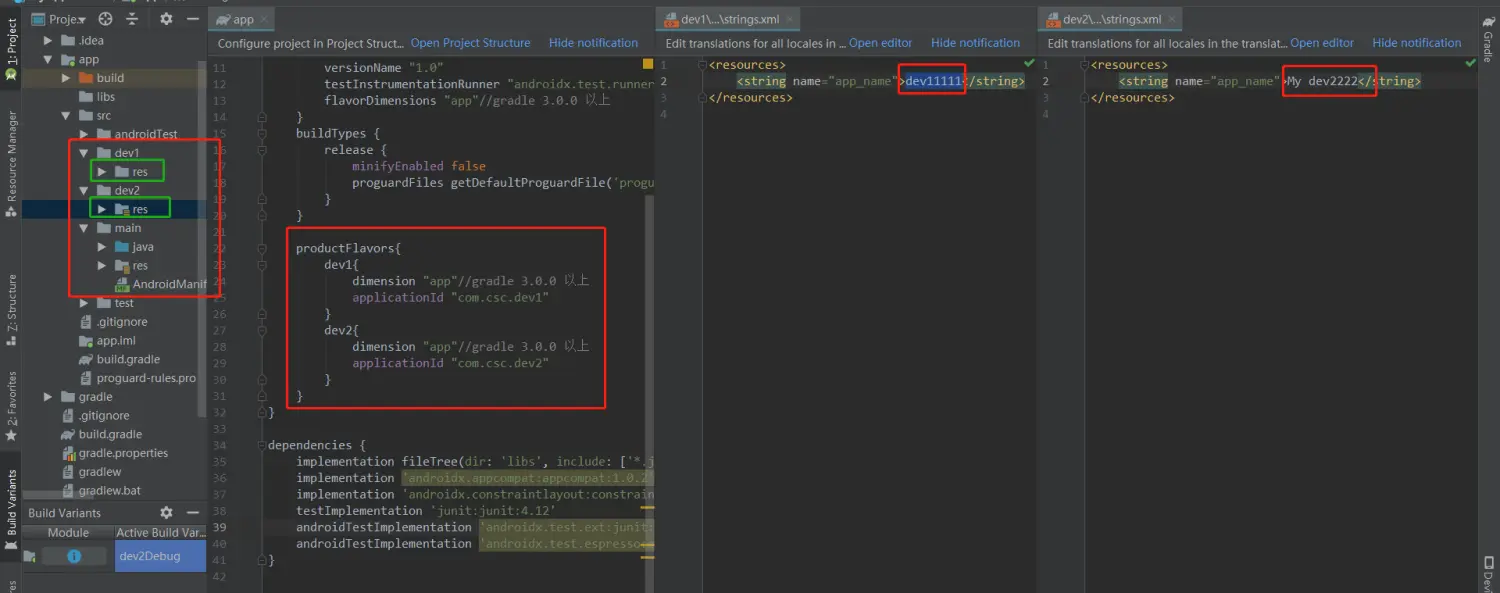1500x593 pixels.
Task: Switch to the app editor tab
Action: [x=234, y=19]
